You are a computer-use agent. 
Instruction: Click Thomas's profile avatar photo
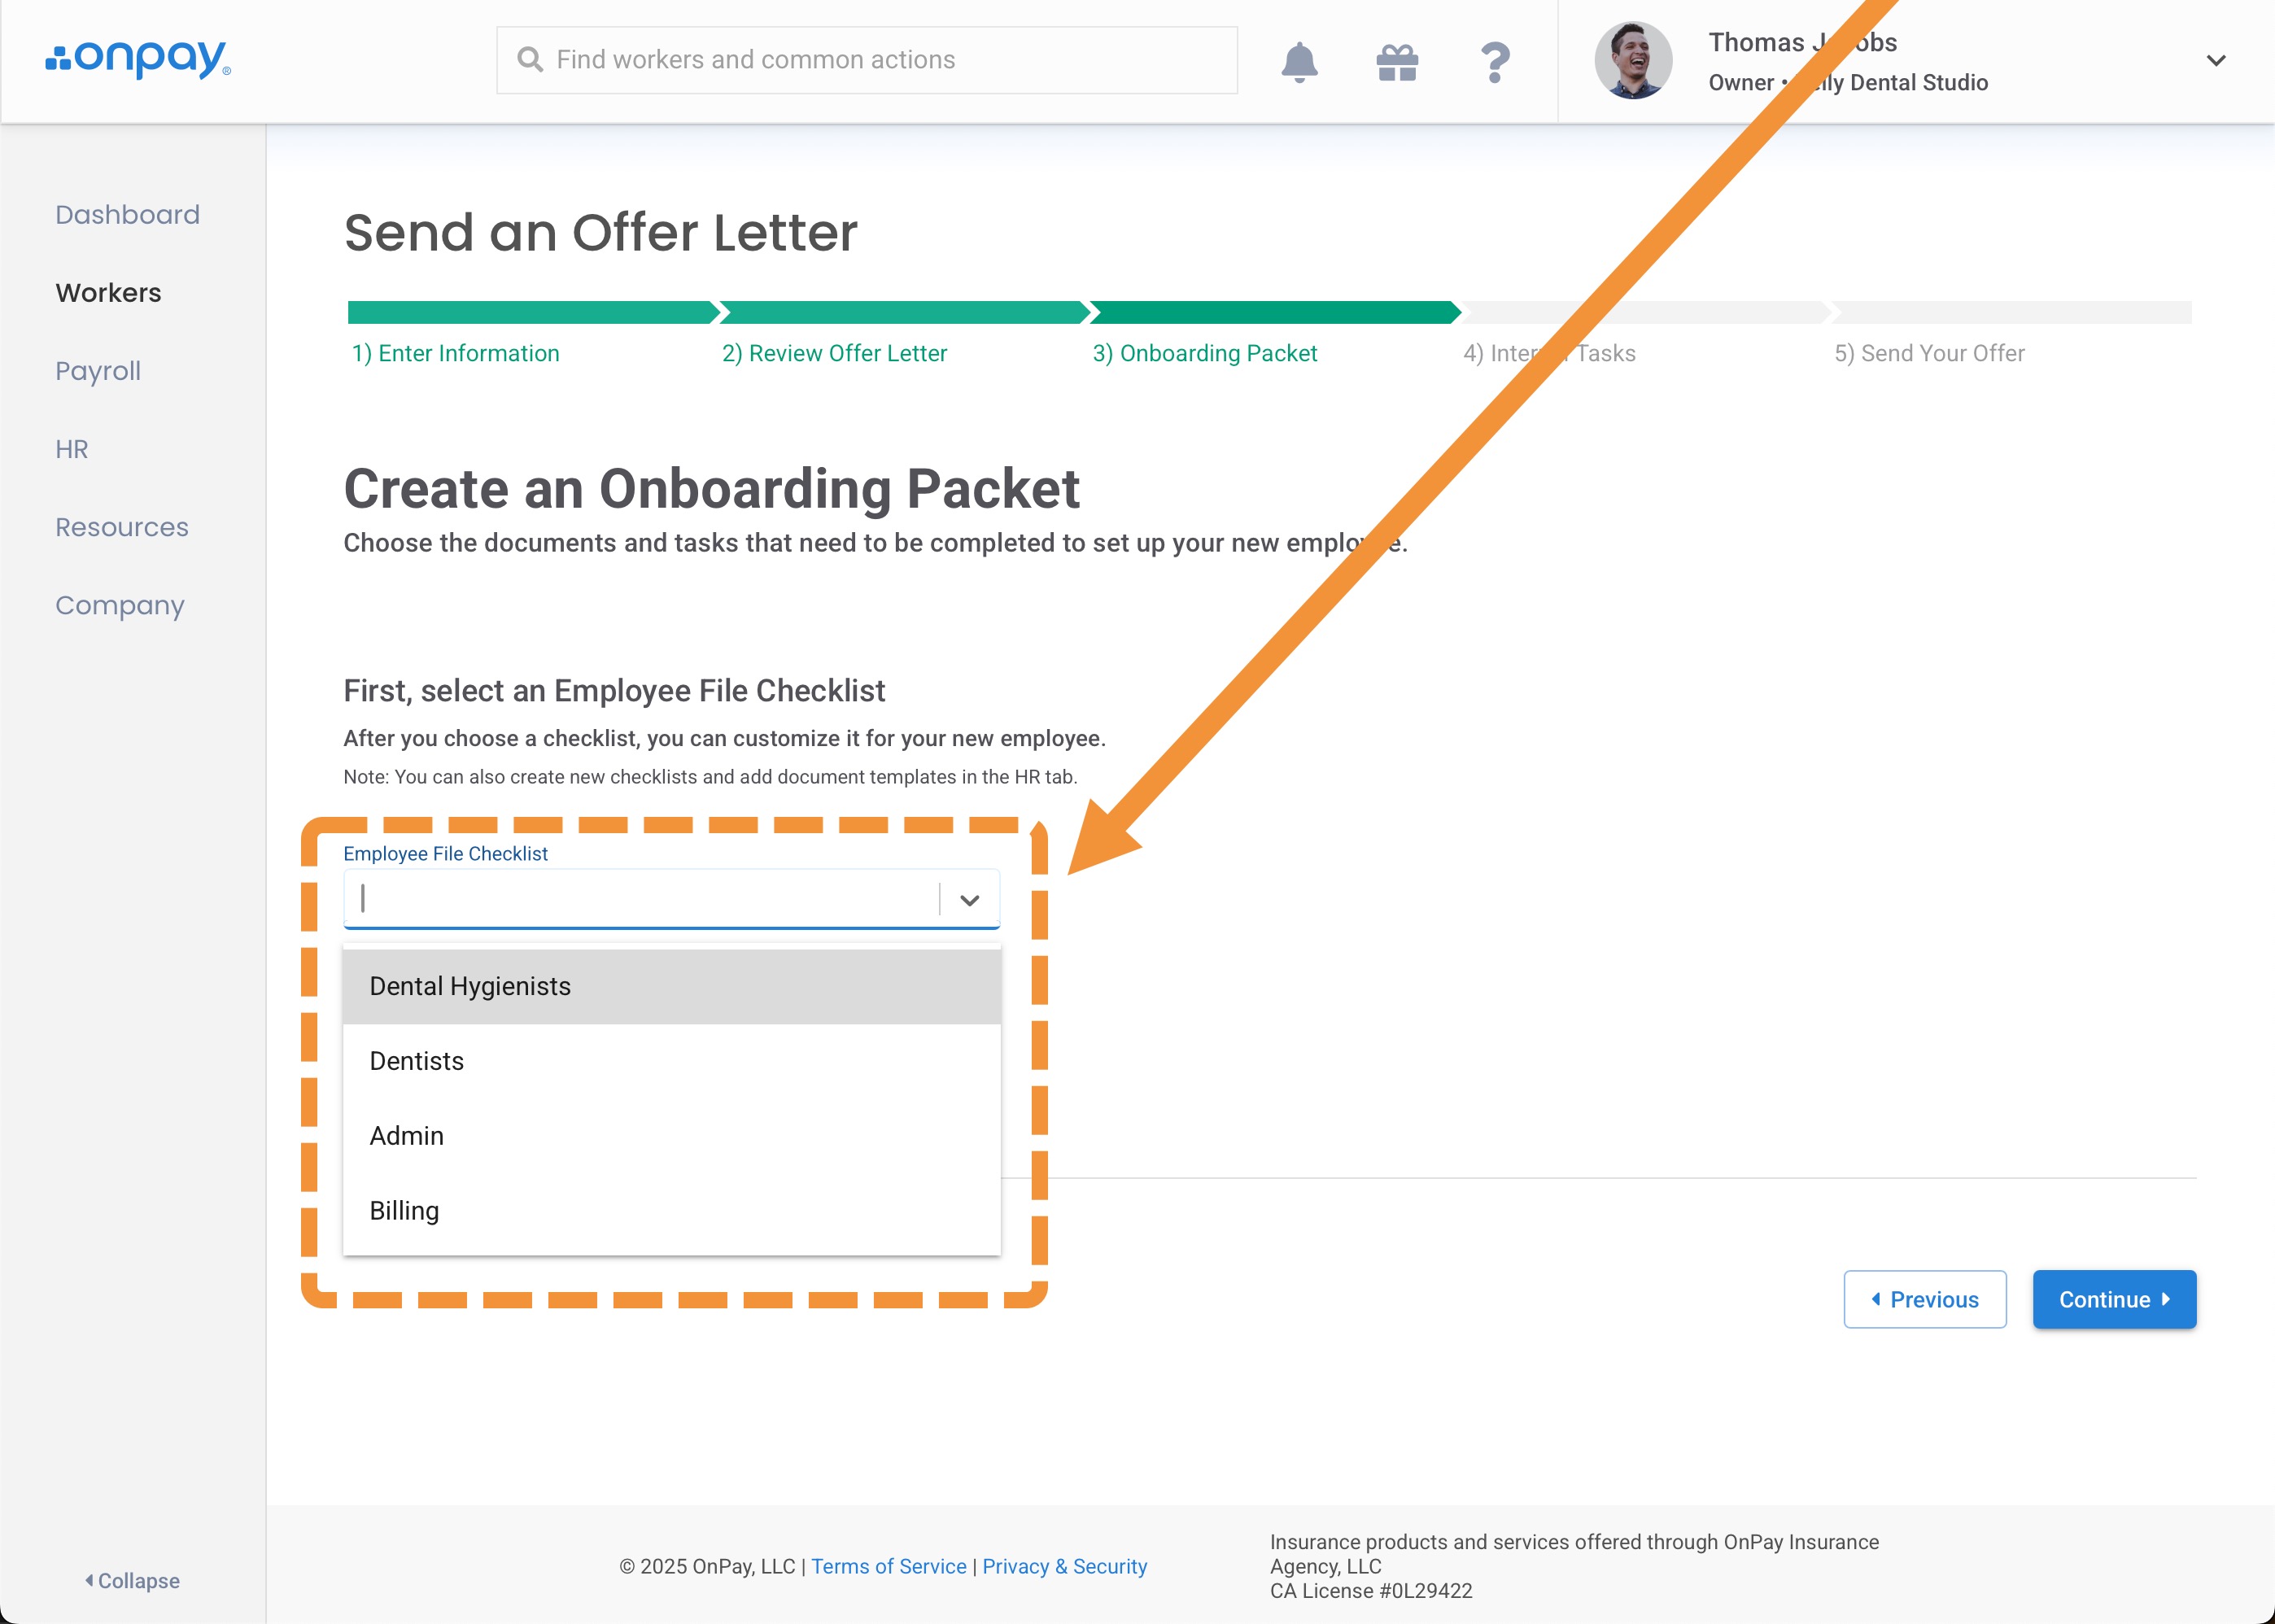tap(1632, 61)
